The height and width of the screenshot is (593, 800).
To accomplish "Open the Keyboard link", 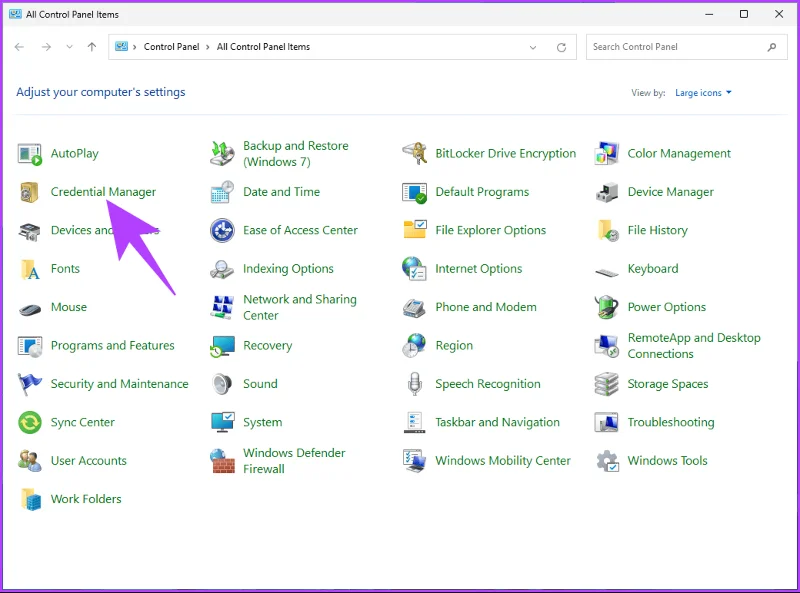I will click(653, 269).
